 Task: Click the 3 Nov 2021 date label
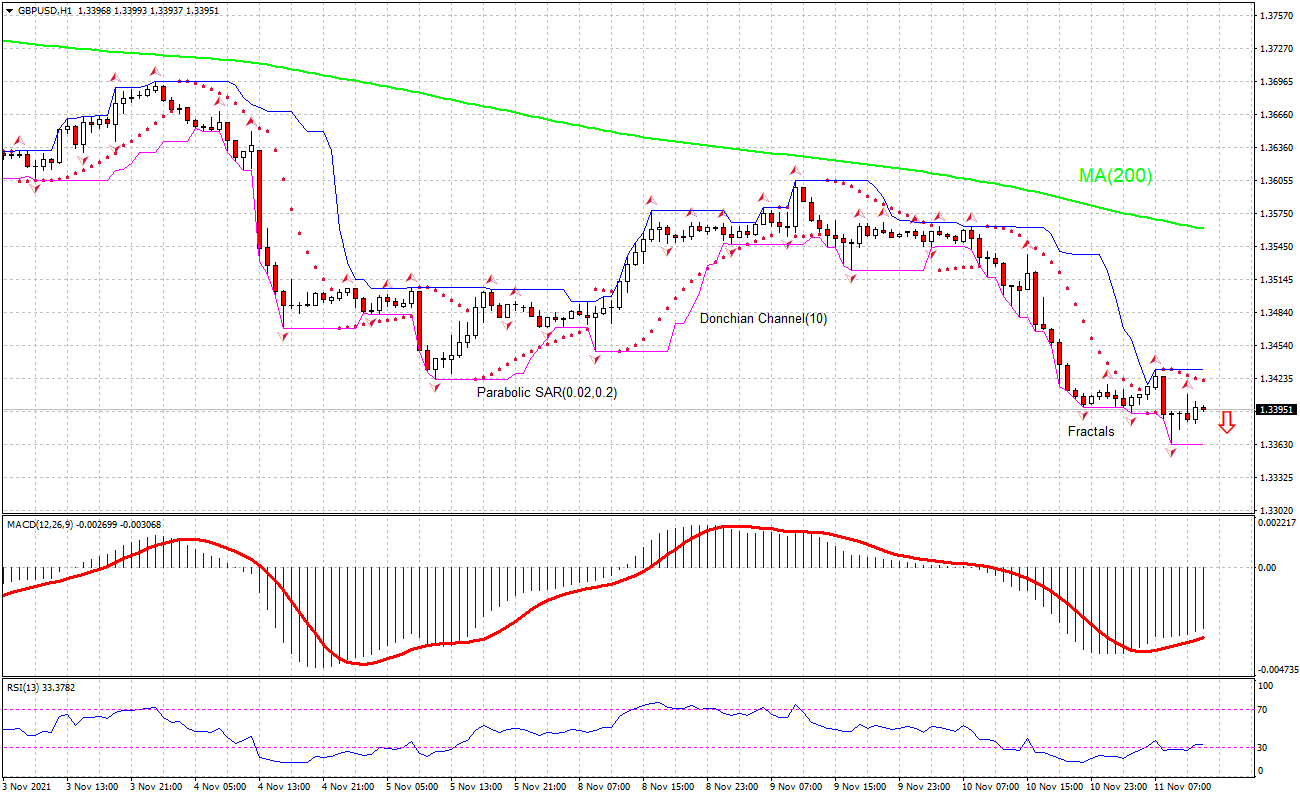tap(29, 787)
